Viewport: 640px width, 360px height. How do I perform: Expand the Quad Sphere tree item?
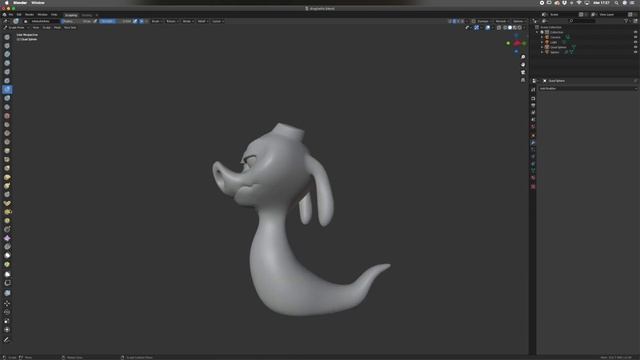[542, 47]
